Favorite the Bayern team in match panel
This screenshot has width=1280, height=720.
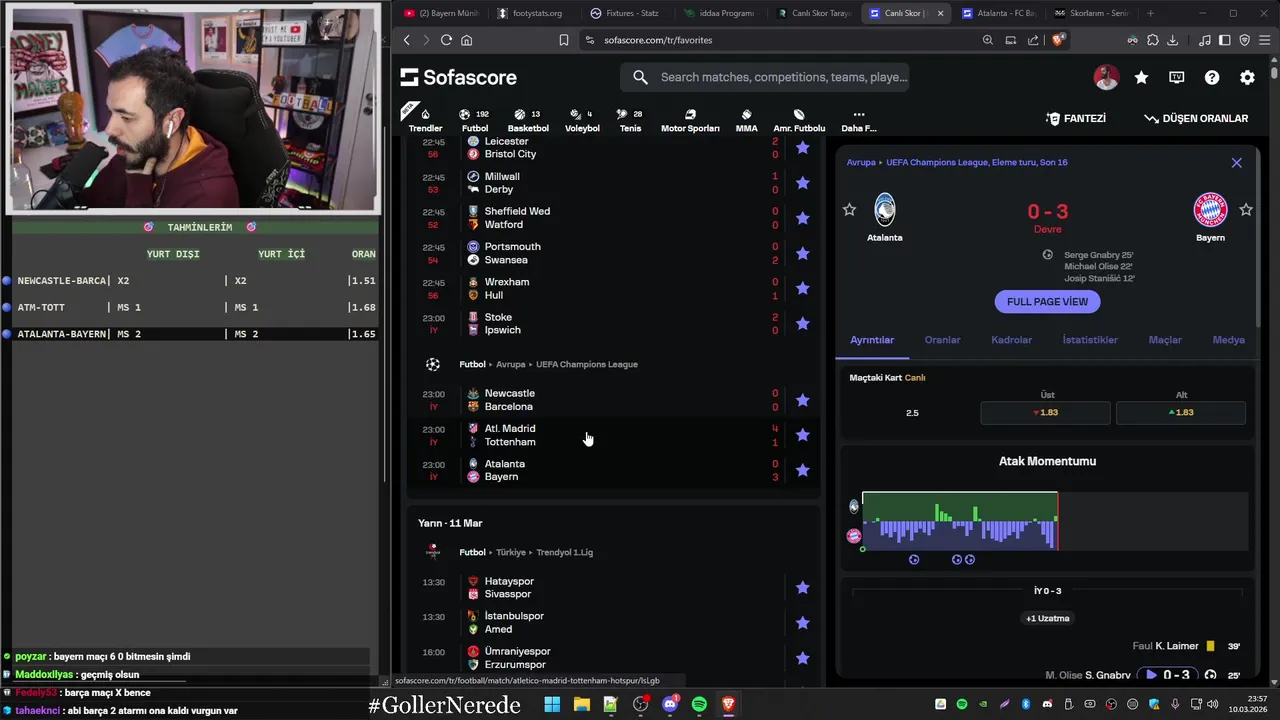[x=1246, y=210]
